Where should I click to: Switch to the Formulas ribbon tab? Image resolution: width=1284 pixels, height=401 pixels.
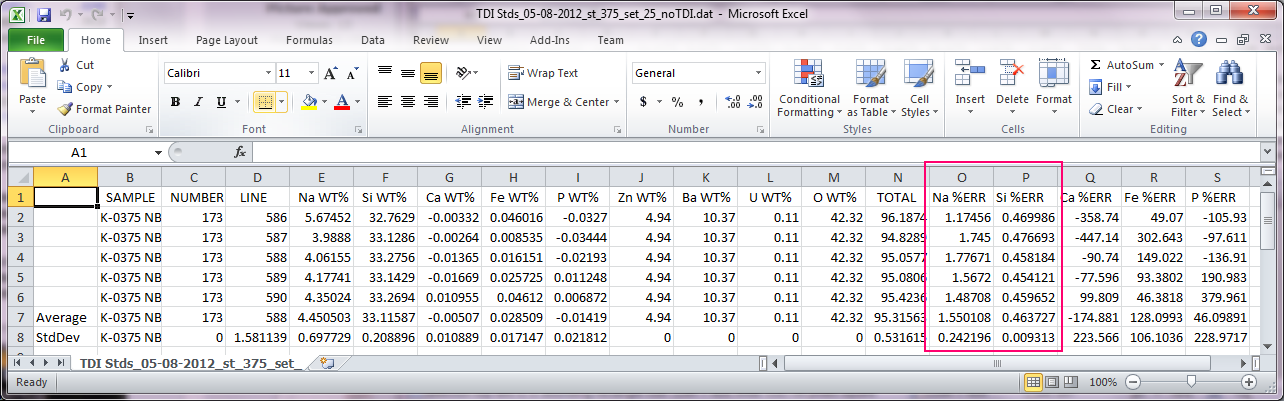tap(309, 40)
